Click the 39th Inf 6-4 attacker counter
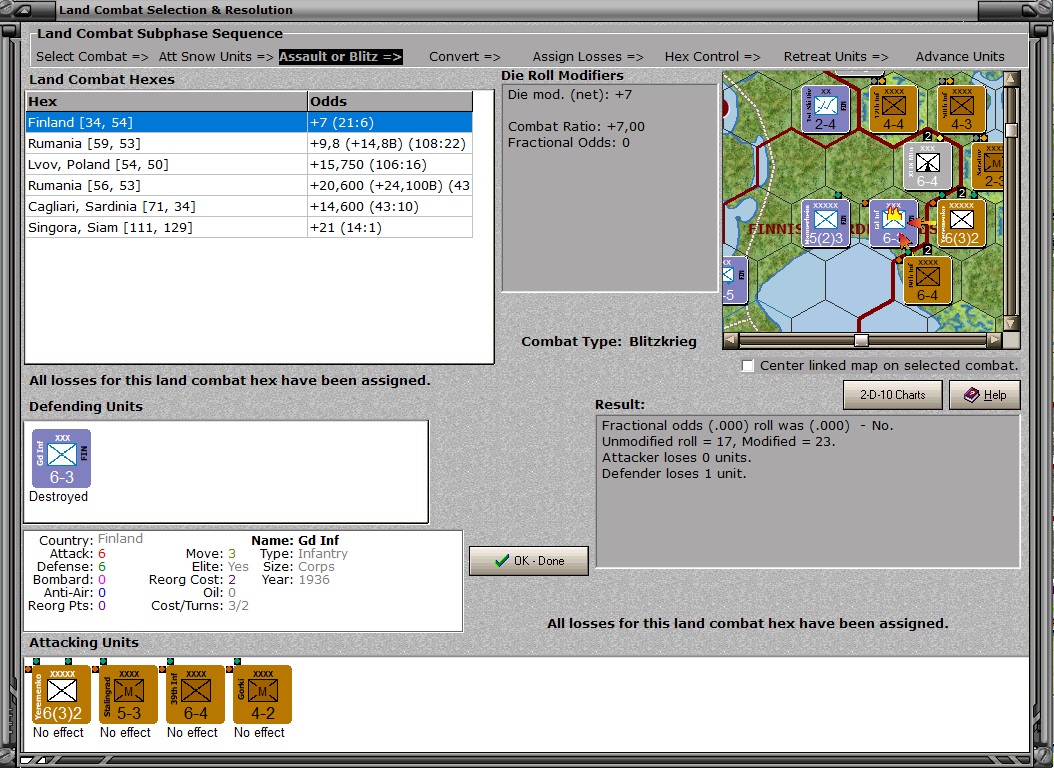Screen dimensions: 1054x768 (x=191, y=693)
